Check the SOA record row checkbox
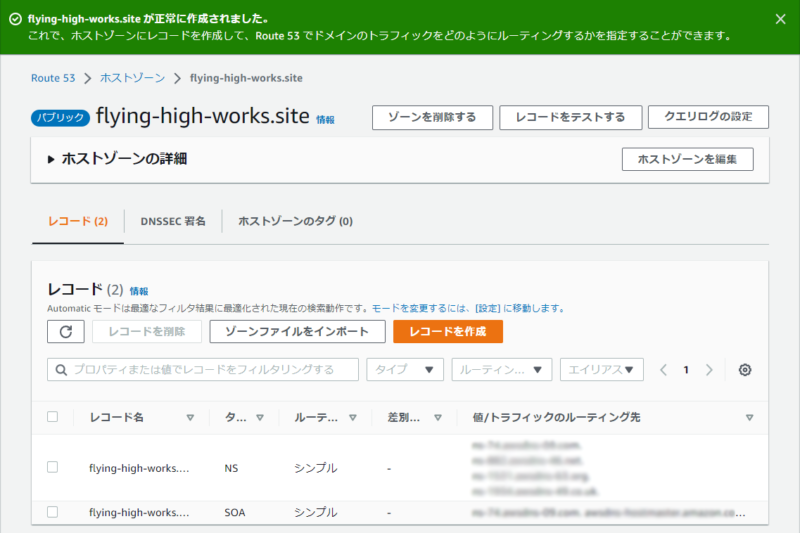This screenshot has height=533, width=800. pos(53,512)
